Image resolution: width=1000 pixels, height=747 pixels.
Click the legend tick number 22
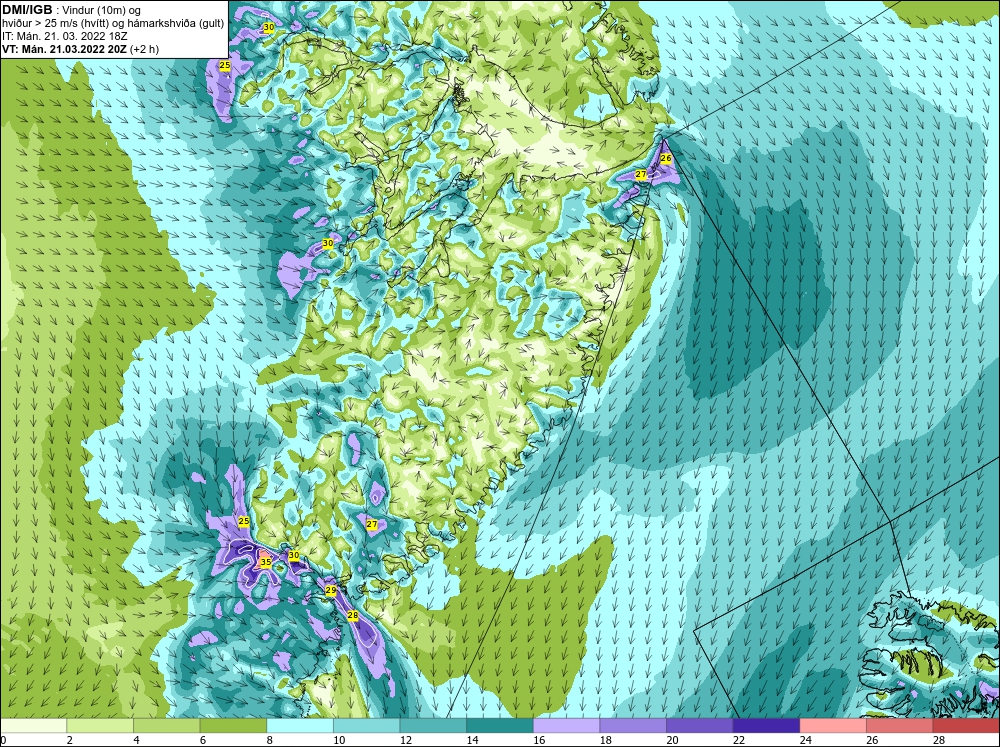(739, 740)
